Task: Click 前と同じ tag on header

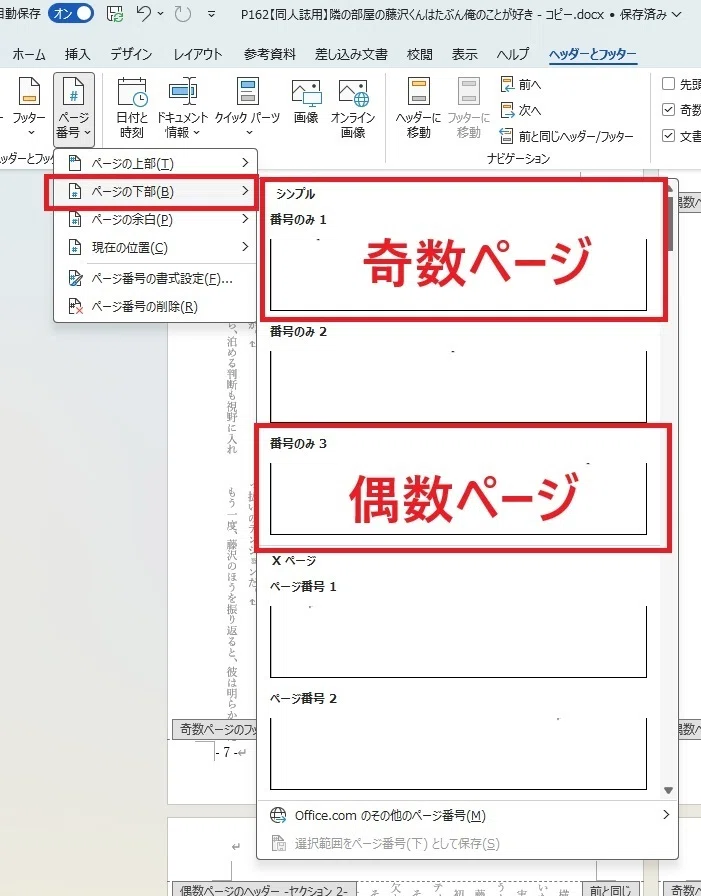Action: (x=610, y=890)
